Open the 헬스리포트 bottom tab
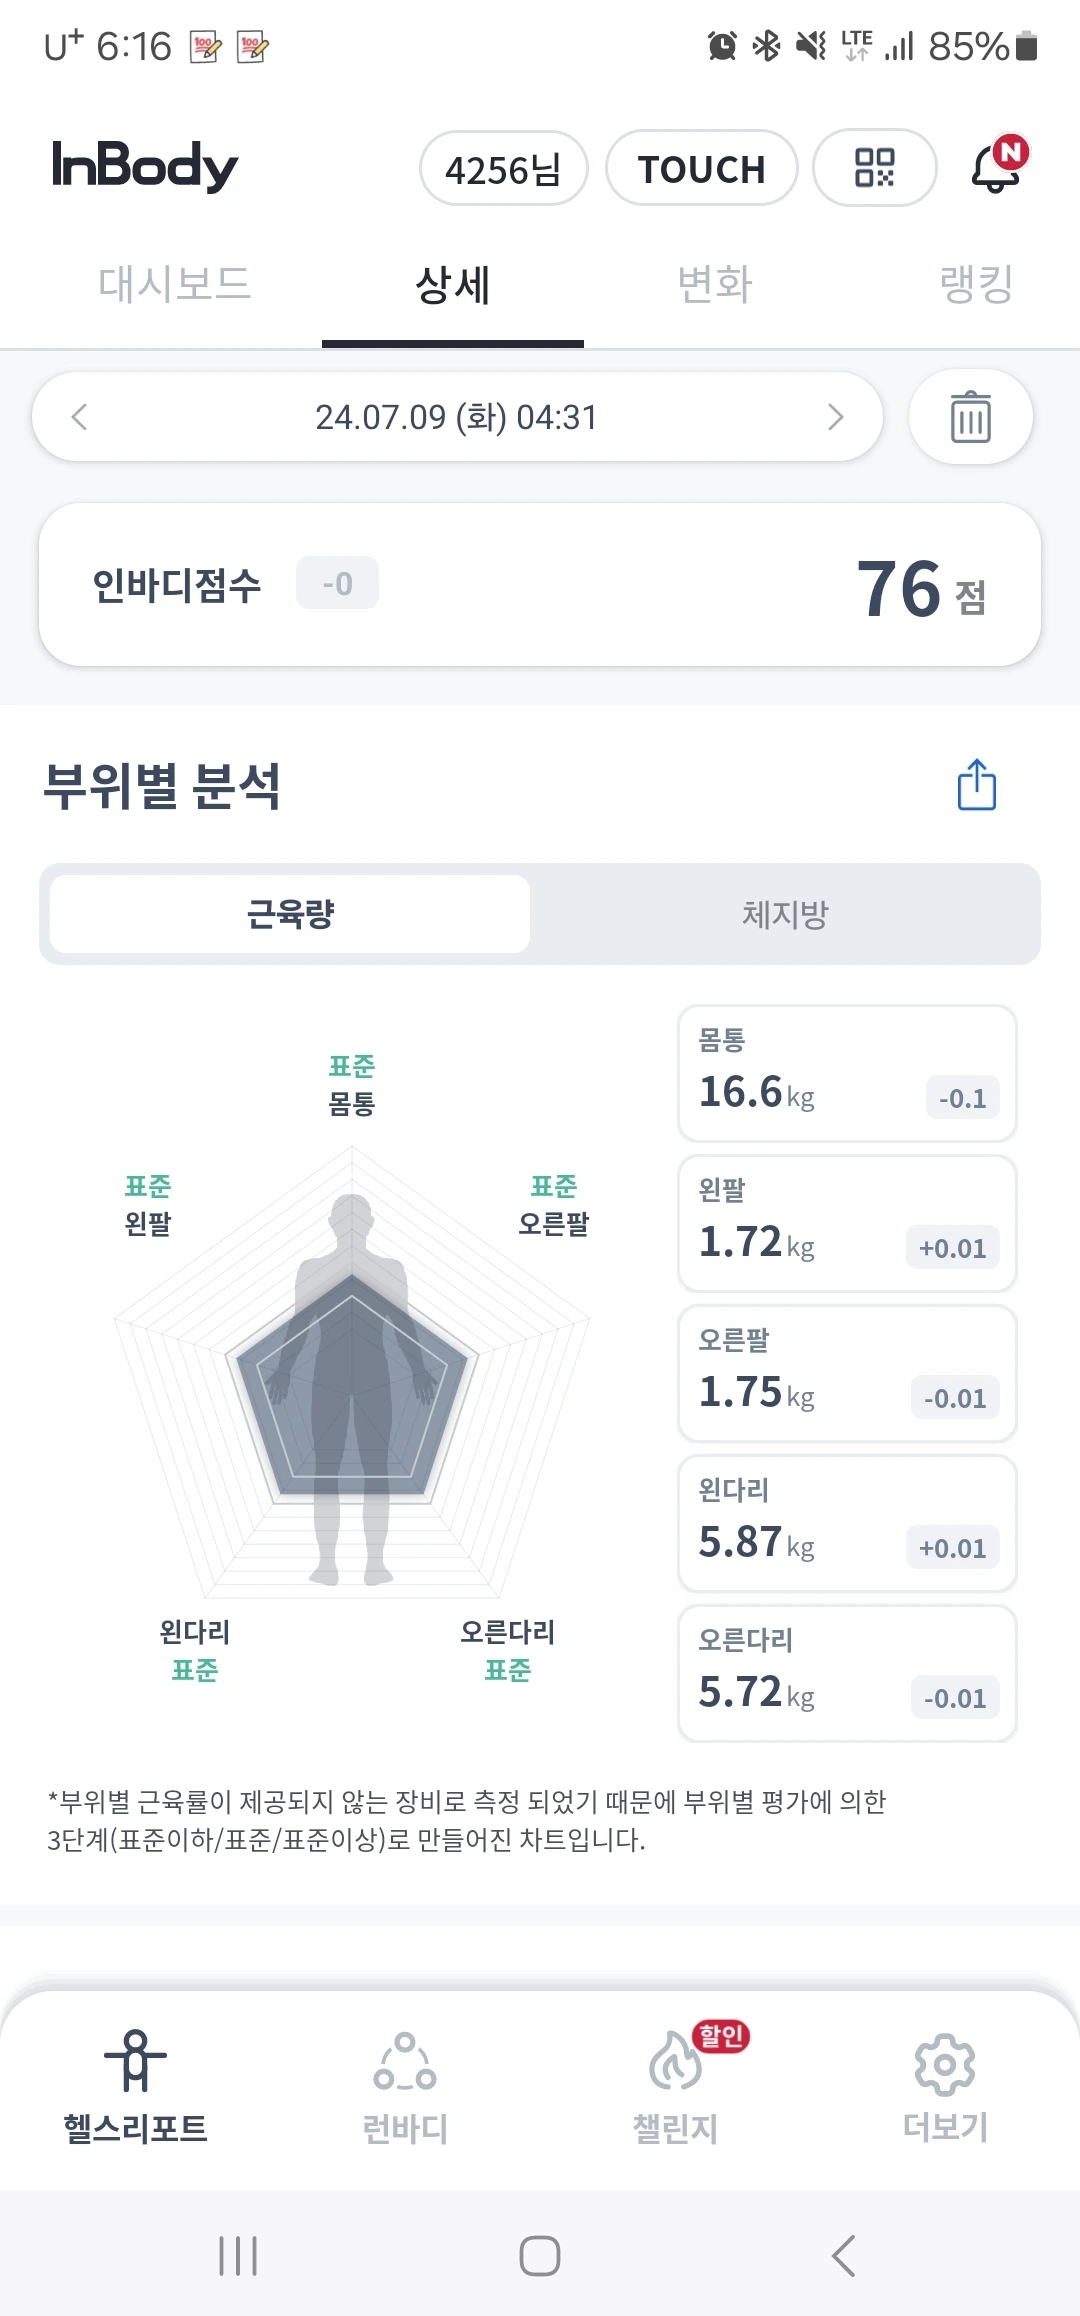 [135, 2086]
